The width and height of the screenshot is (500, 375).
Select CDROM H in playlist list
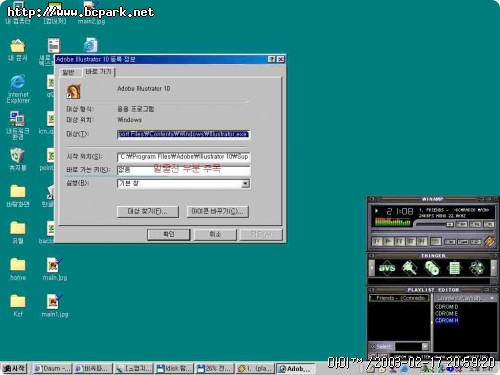447,320
